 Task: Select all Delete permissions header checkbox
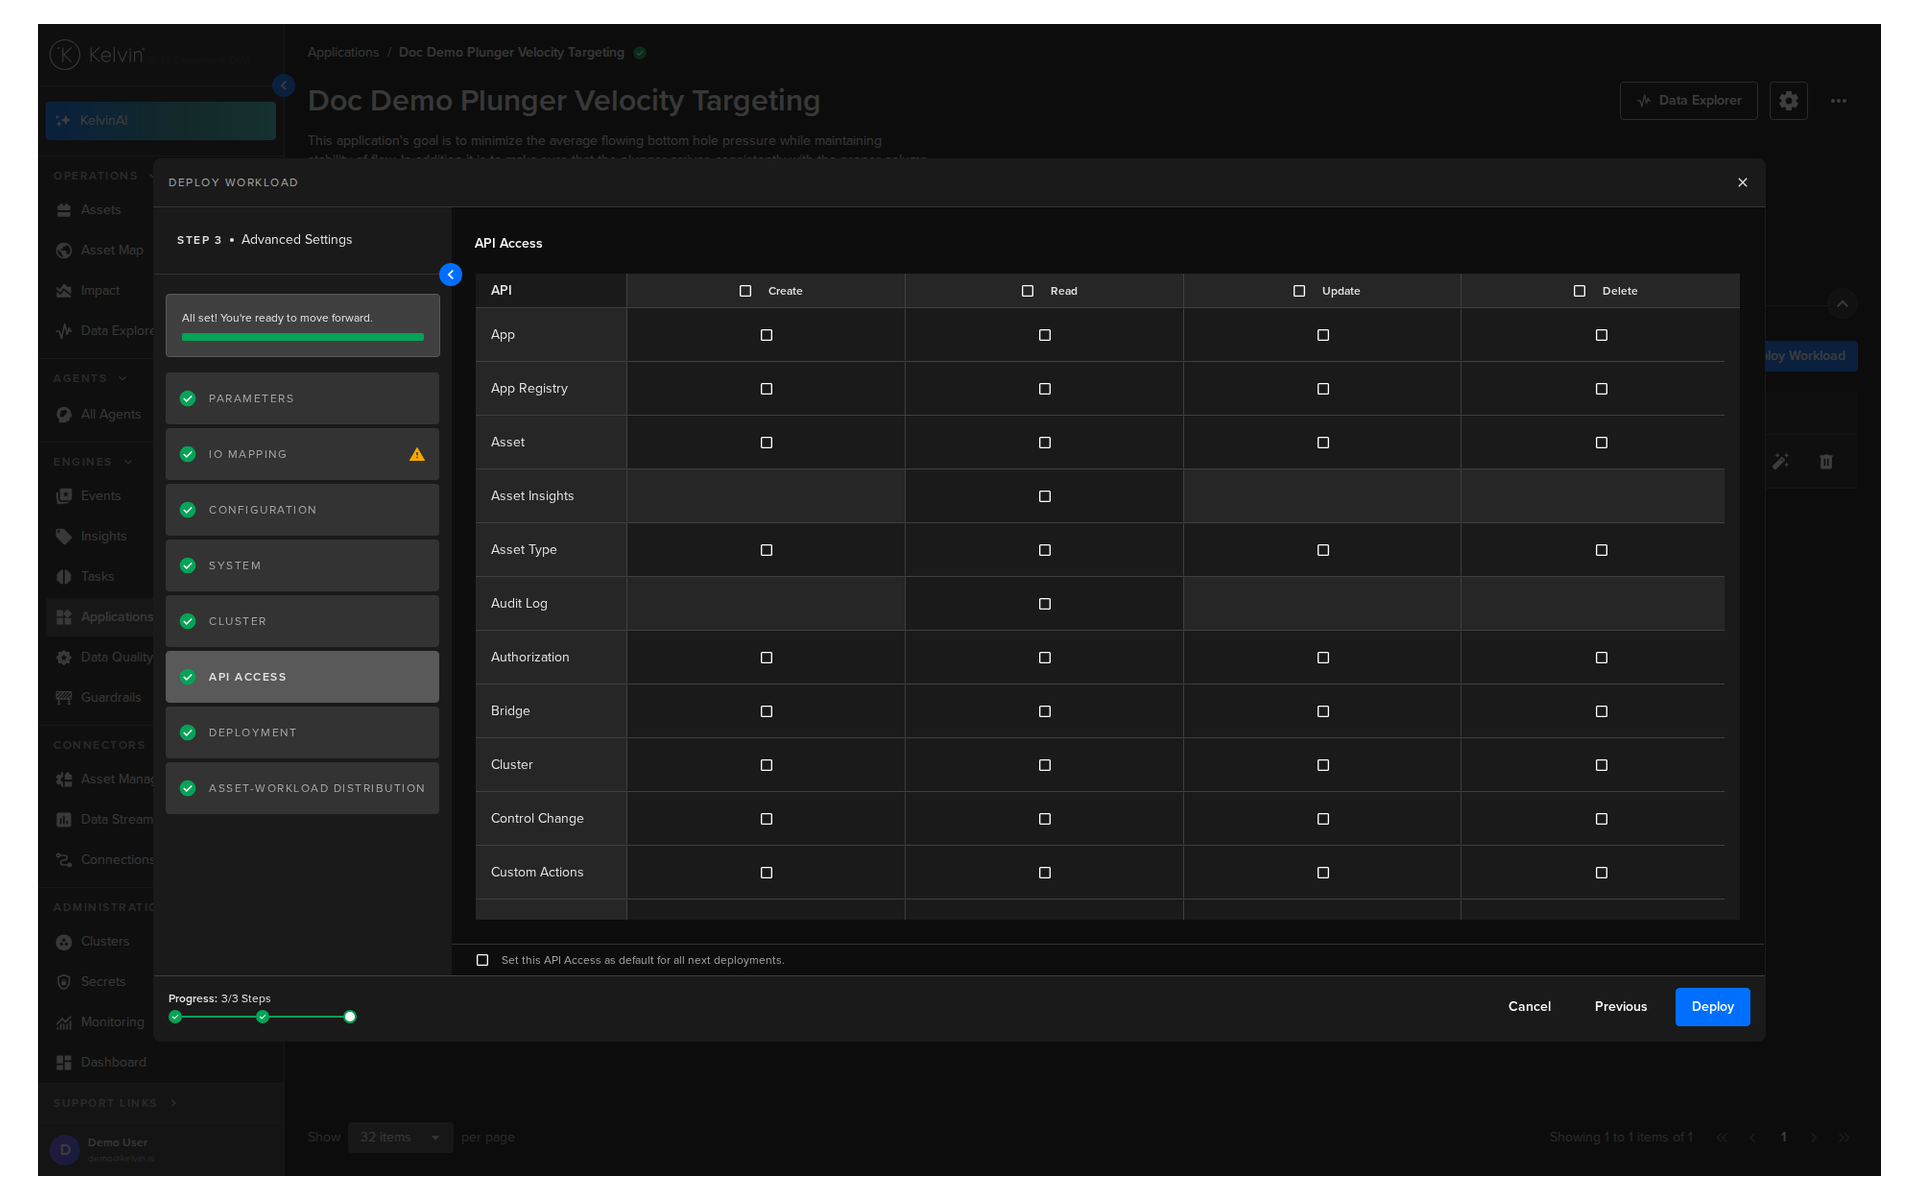1579,291
